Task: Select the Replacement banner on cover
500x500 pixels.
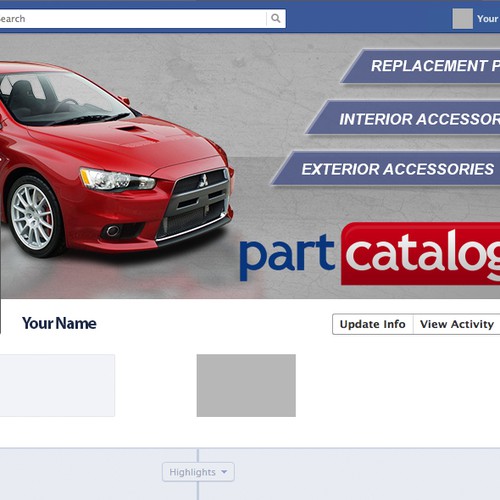Action: coord(421,66)
